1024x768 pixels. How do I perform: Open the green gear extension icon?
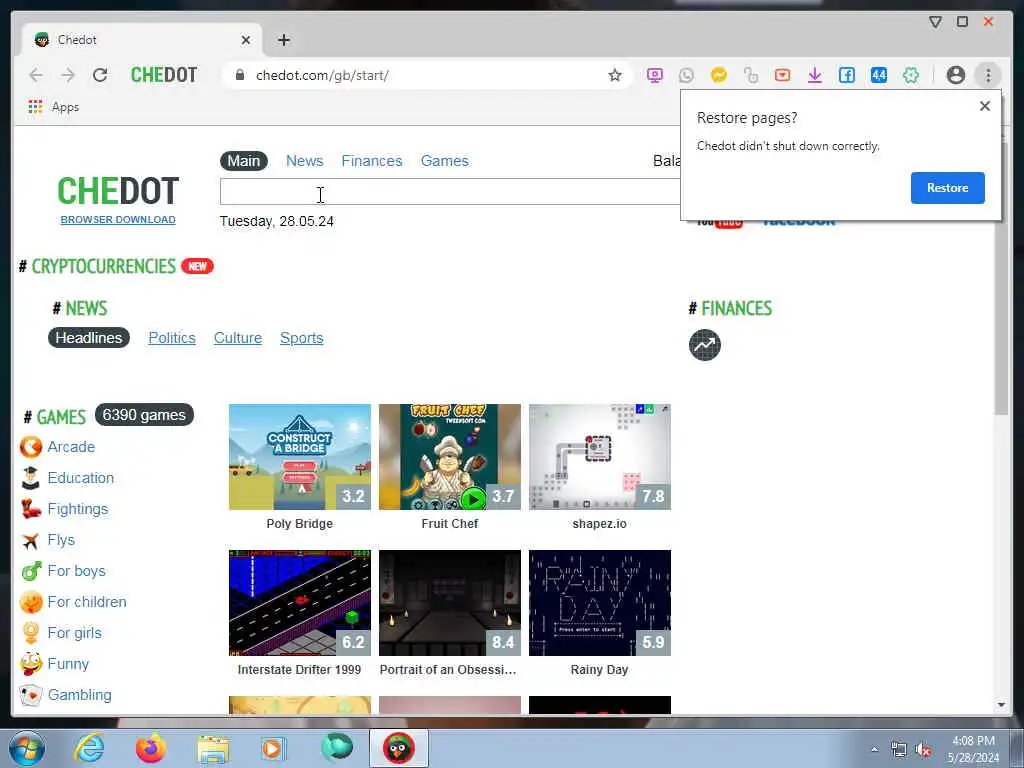(910, 75)
